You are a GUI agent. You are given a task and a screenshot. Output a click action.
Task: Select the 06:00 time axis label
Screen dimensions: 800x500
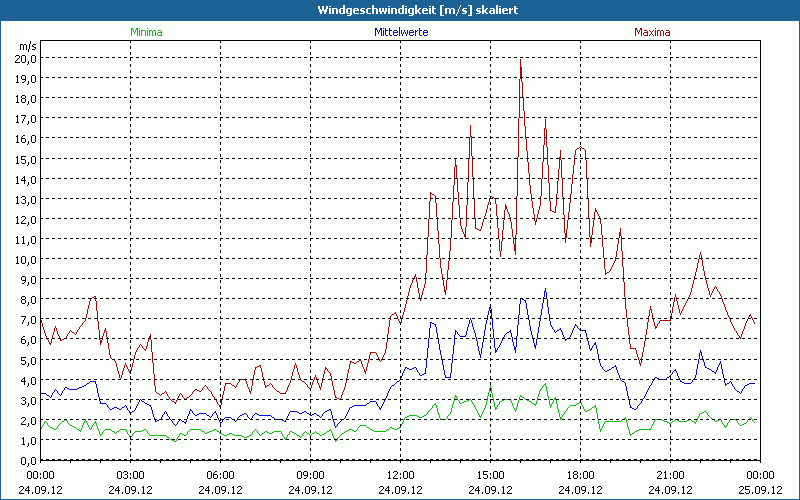pos(220,474)
